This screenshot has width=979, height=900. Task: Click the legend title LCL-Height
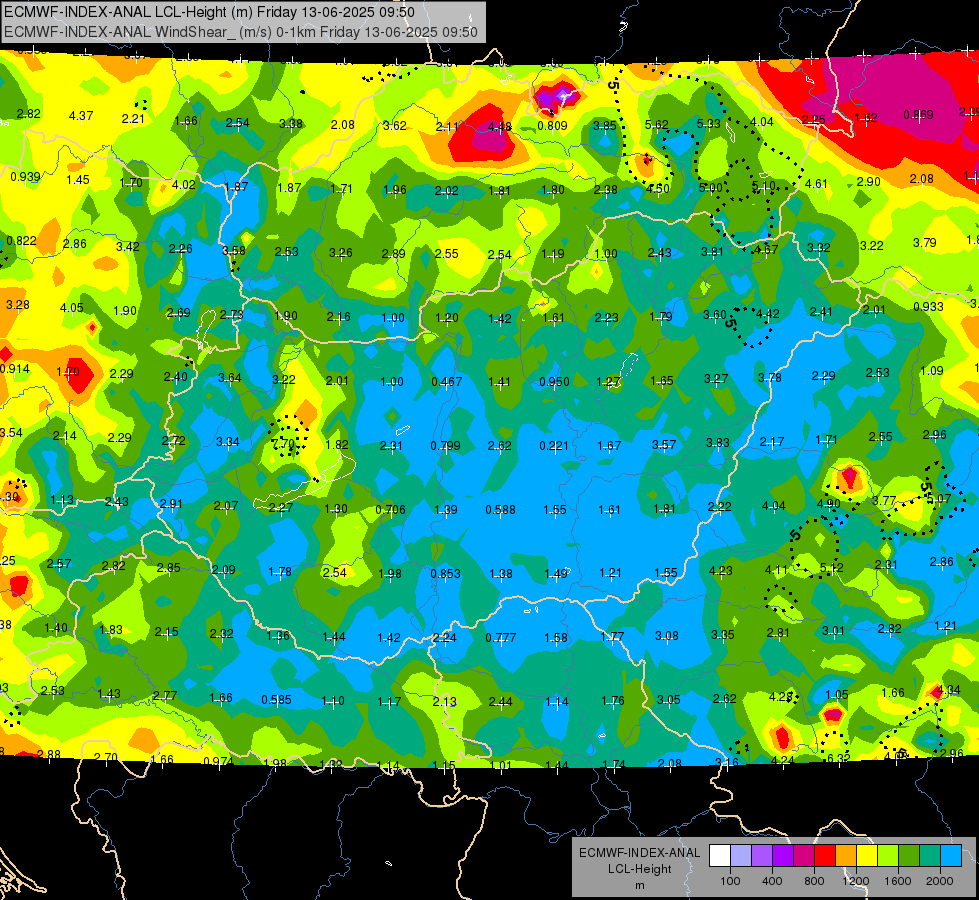coord(639,869)
